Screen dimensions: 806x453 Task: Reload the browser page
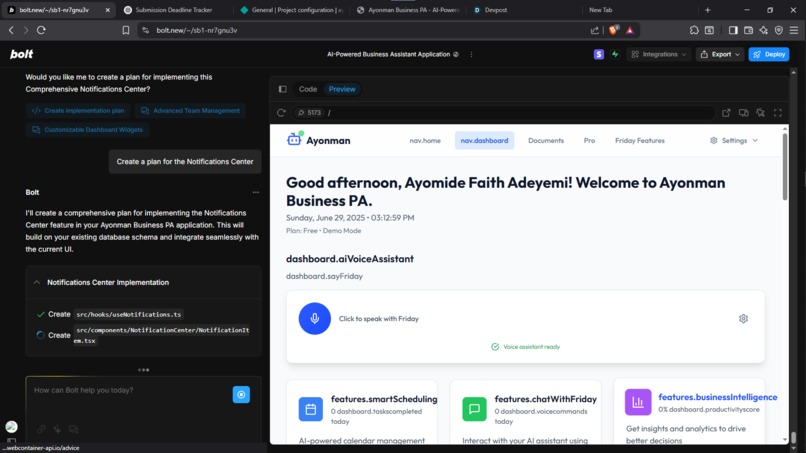pyautogui.click(x=41, y=30)
